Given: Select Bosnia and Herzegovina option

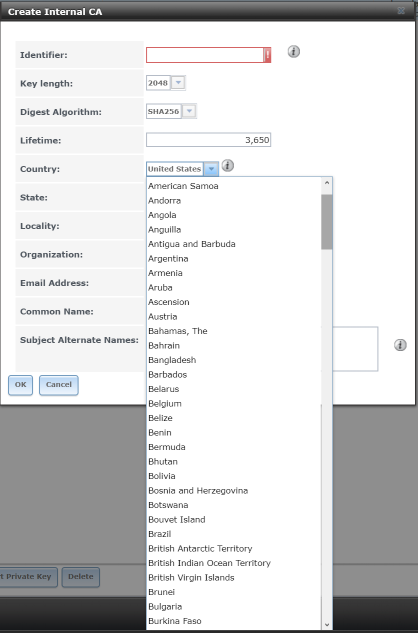Looking at the screenshot, I should pyautogui.click(x=234, y=490).
